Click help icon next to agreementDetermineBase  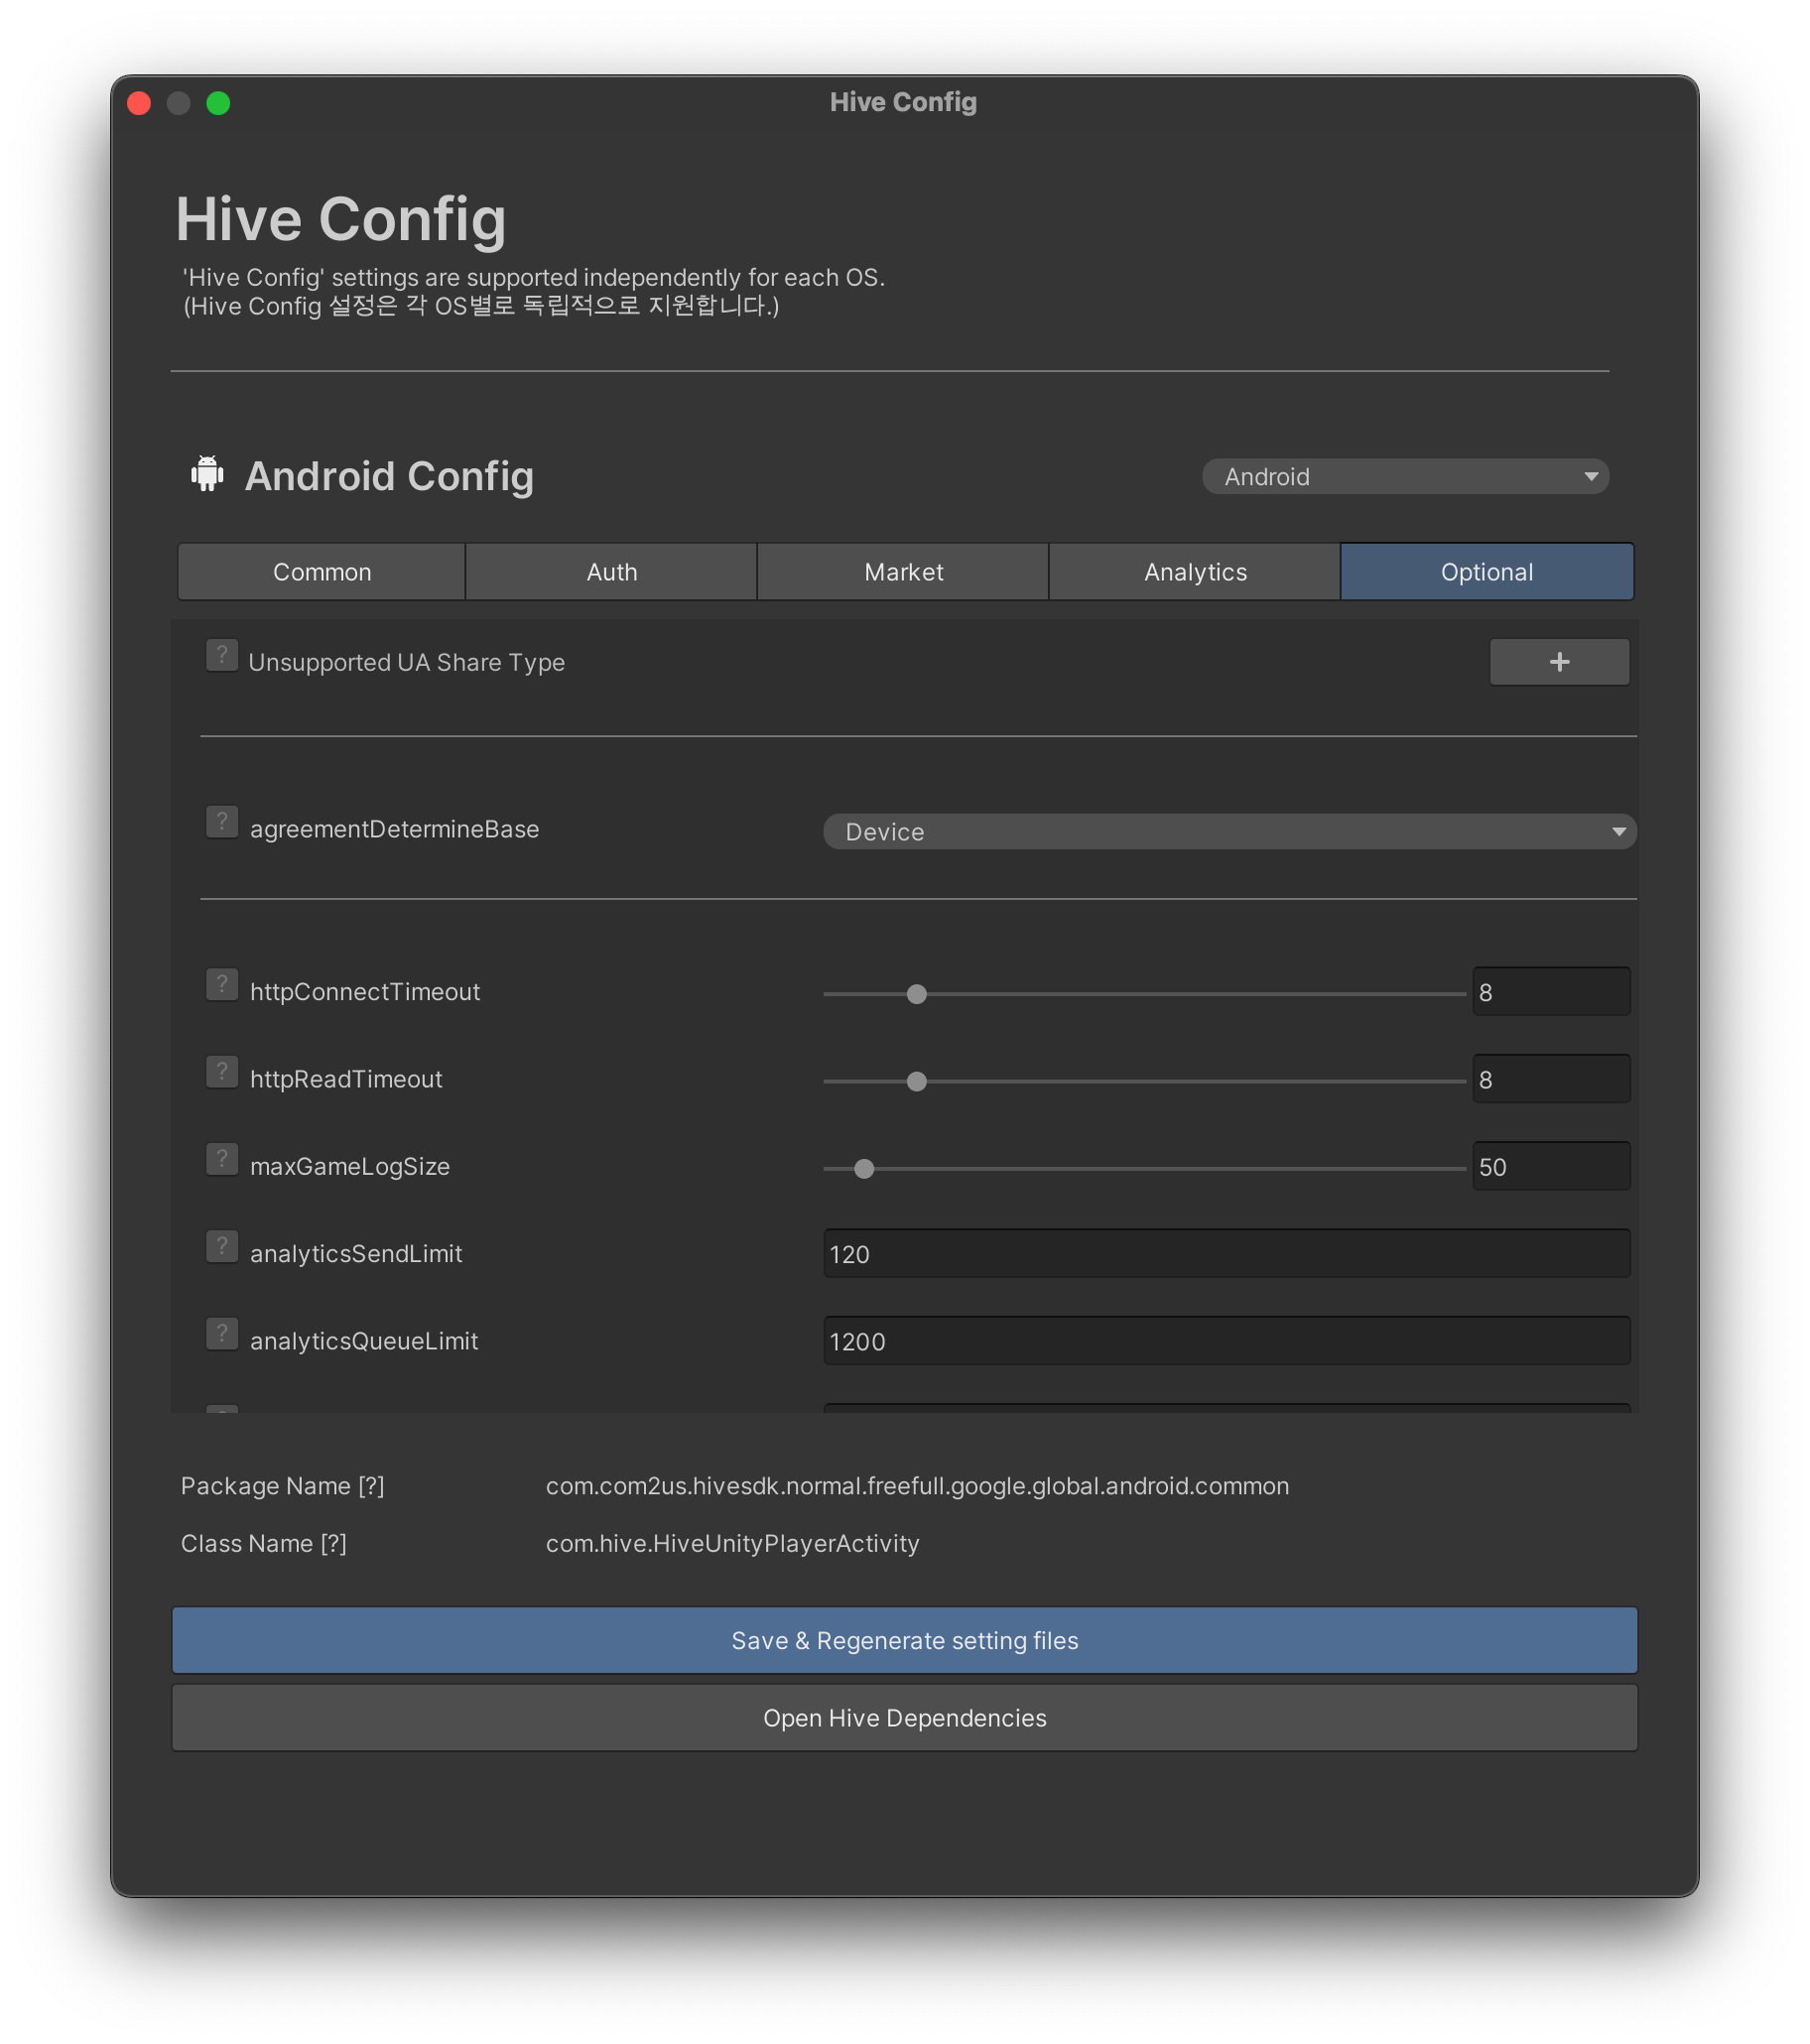coord(221,822)
